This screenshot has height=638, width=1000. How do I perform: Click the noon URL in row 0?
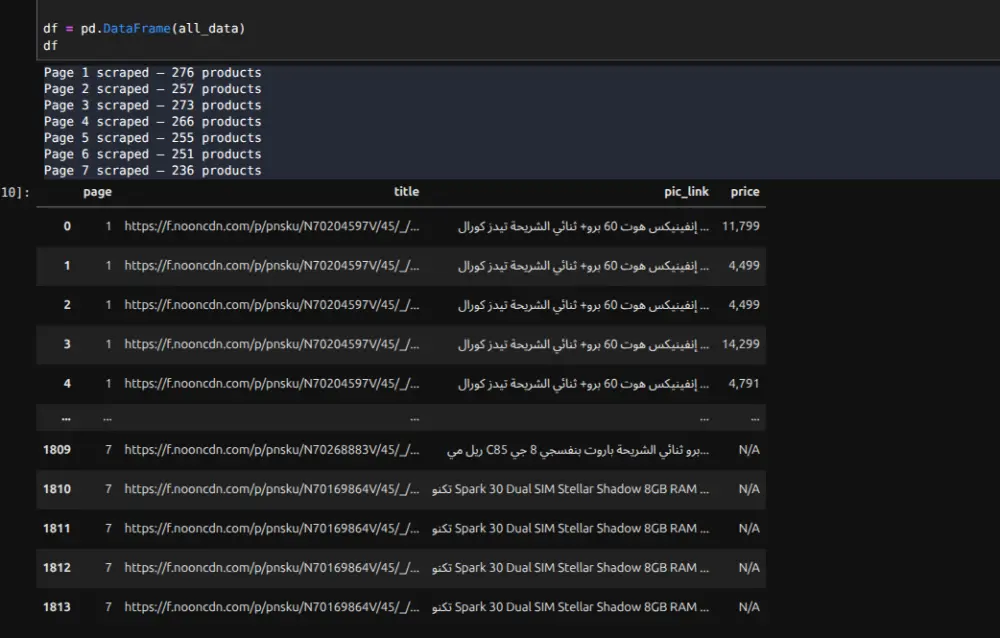point(272,226)
